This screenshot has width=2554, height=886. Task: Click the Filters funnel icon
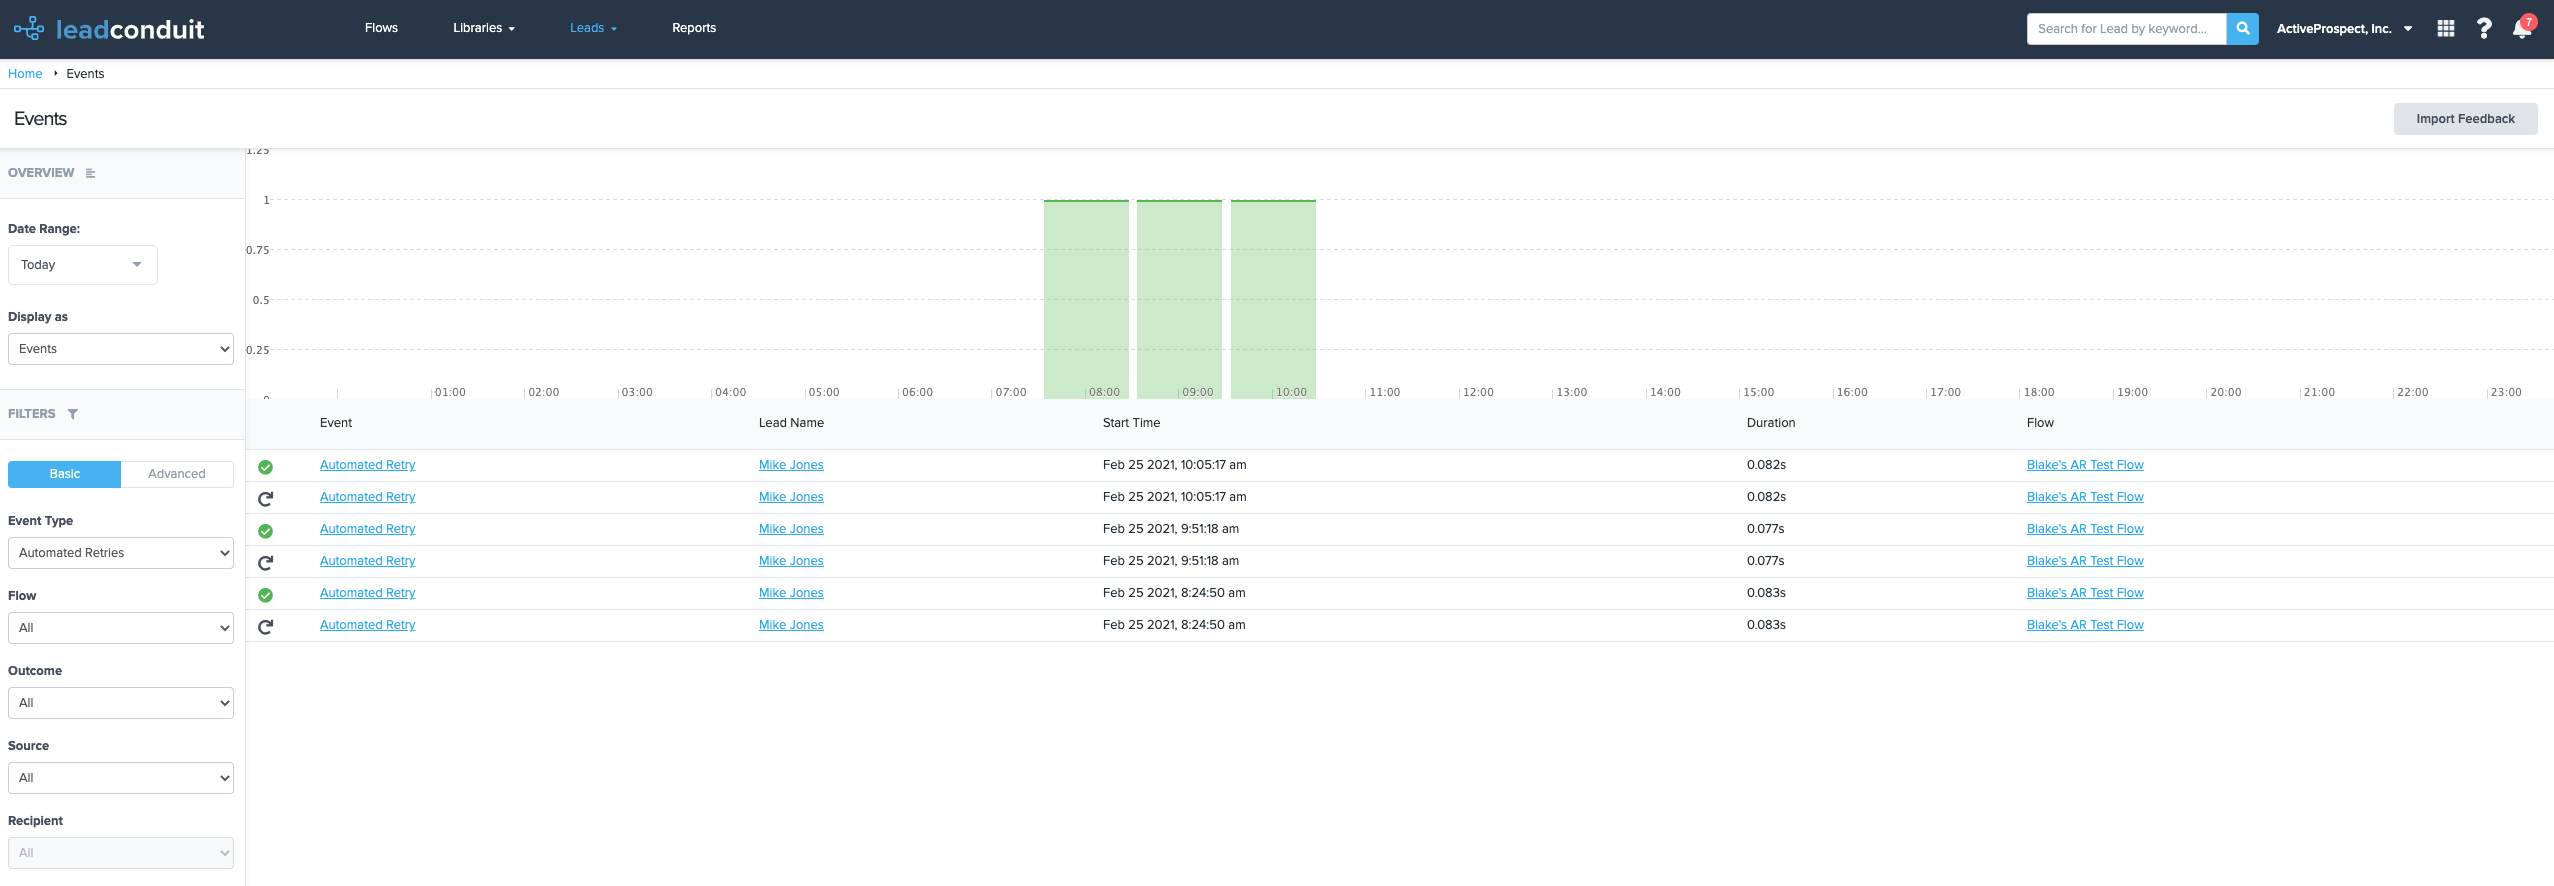point(72,414)
